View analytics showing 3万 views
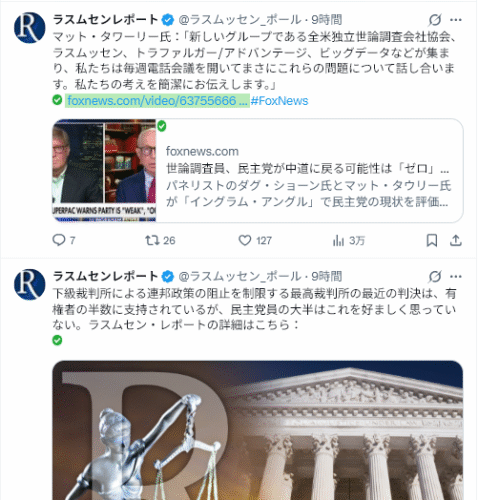Image resolution: width=478 pixels, height=500 pixels. (349, 240)
